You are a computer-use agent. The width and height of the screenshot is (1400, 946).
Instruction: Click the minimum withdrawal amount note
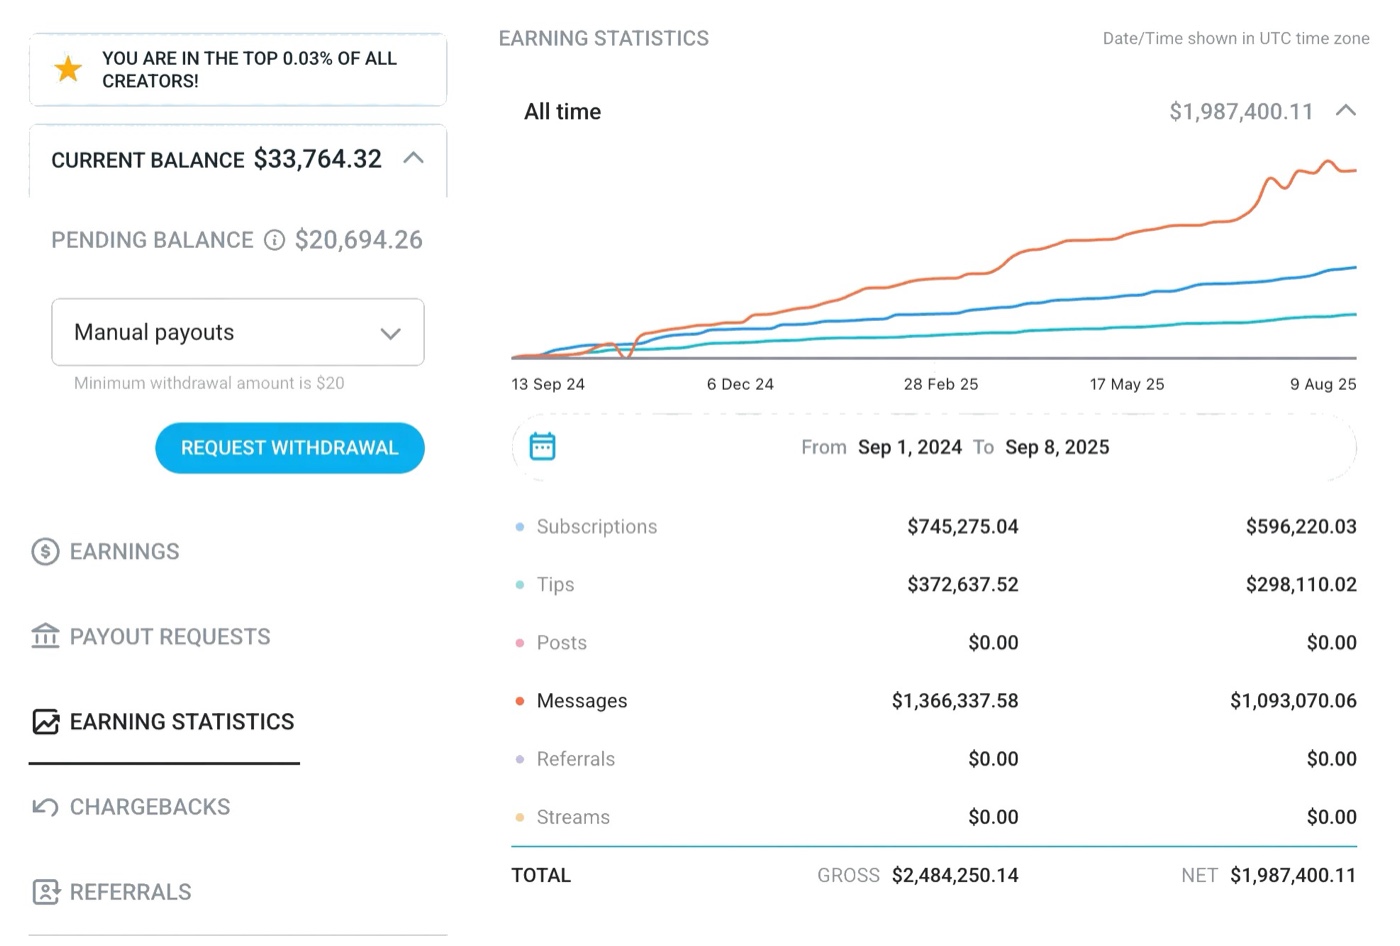(209, 383)
